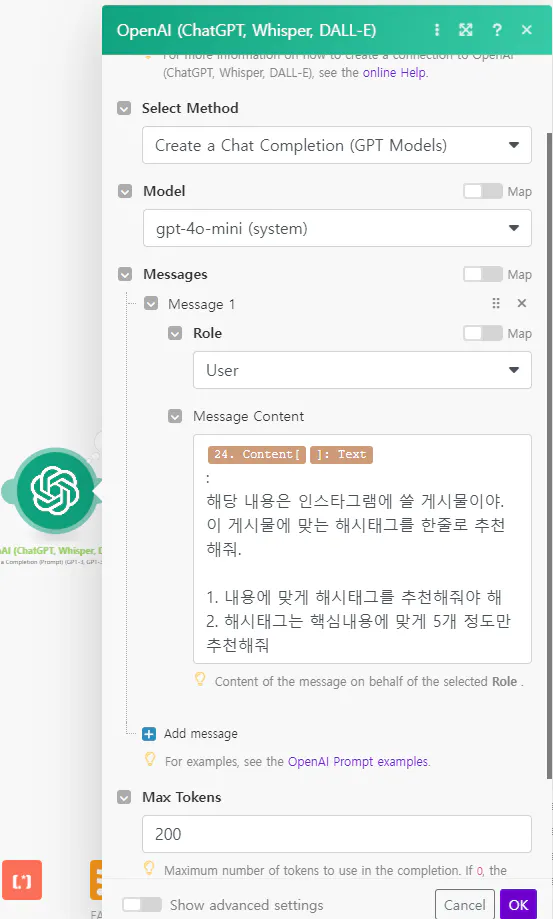This screenshot has width=553, height=919.
Task: Turn on Show advanced settings
Action: click(142, 904)
